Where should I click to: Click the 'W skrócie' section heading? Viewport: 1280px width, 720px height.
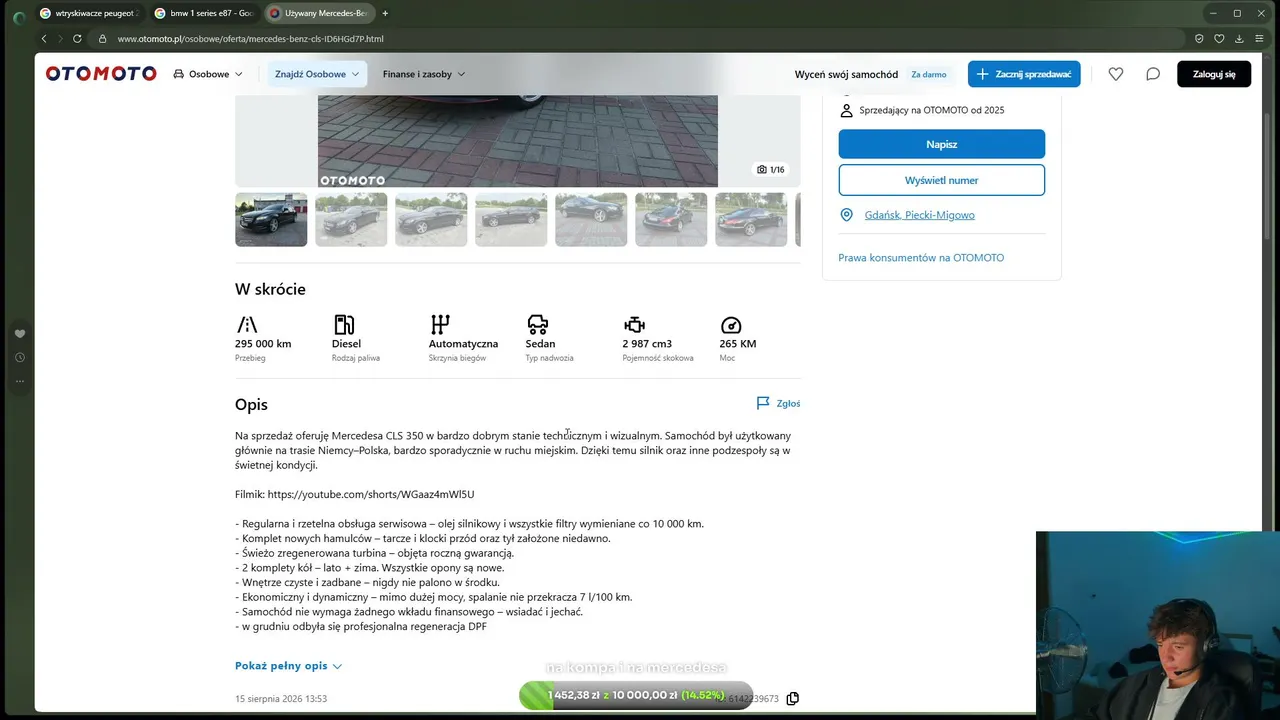coord(270,289)
